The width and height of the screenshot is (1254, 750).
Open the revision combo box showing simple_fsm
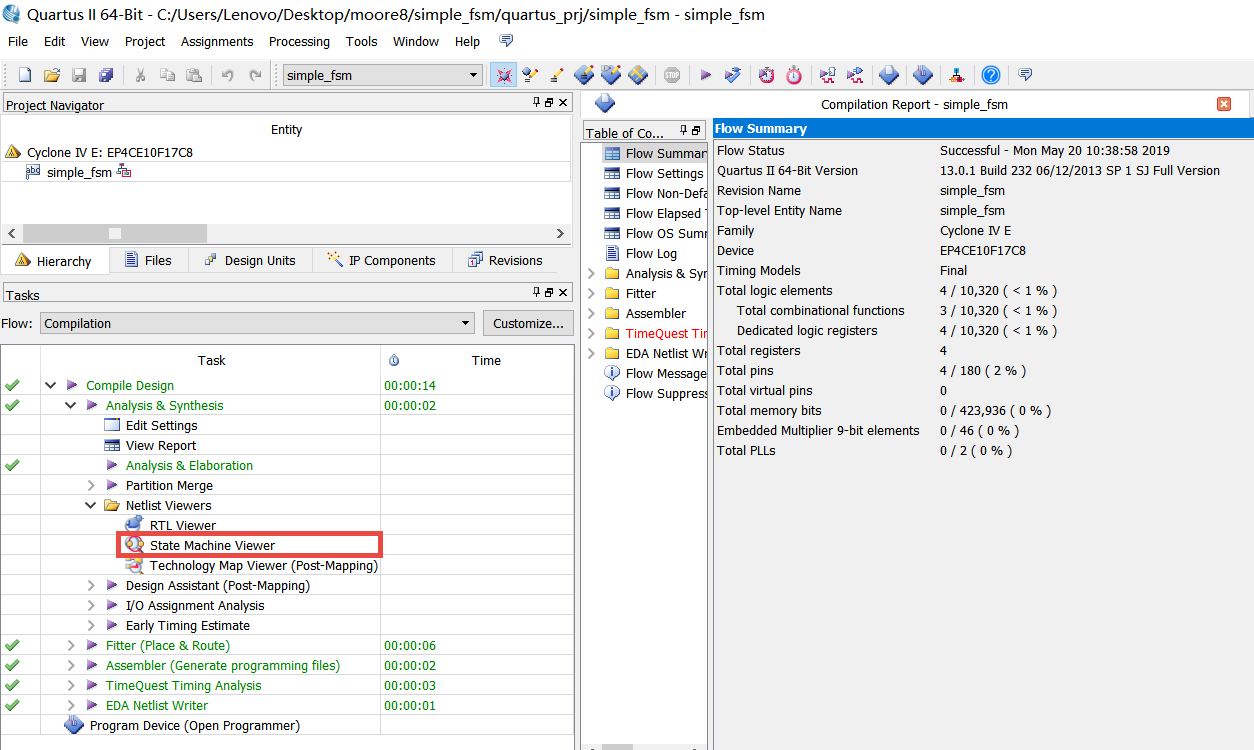(383, 75)
